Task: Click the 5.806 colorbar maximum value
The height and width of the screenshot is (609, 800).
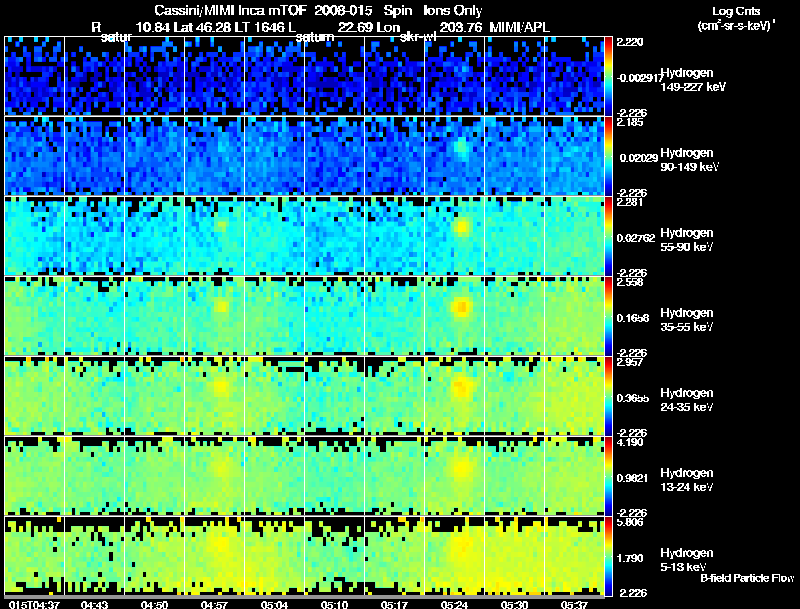Action: (x=631, y=523)
